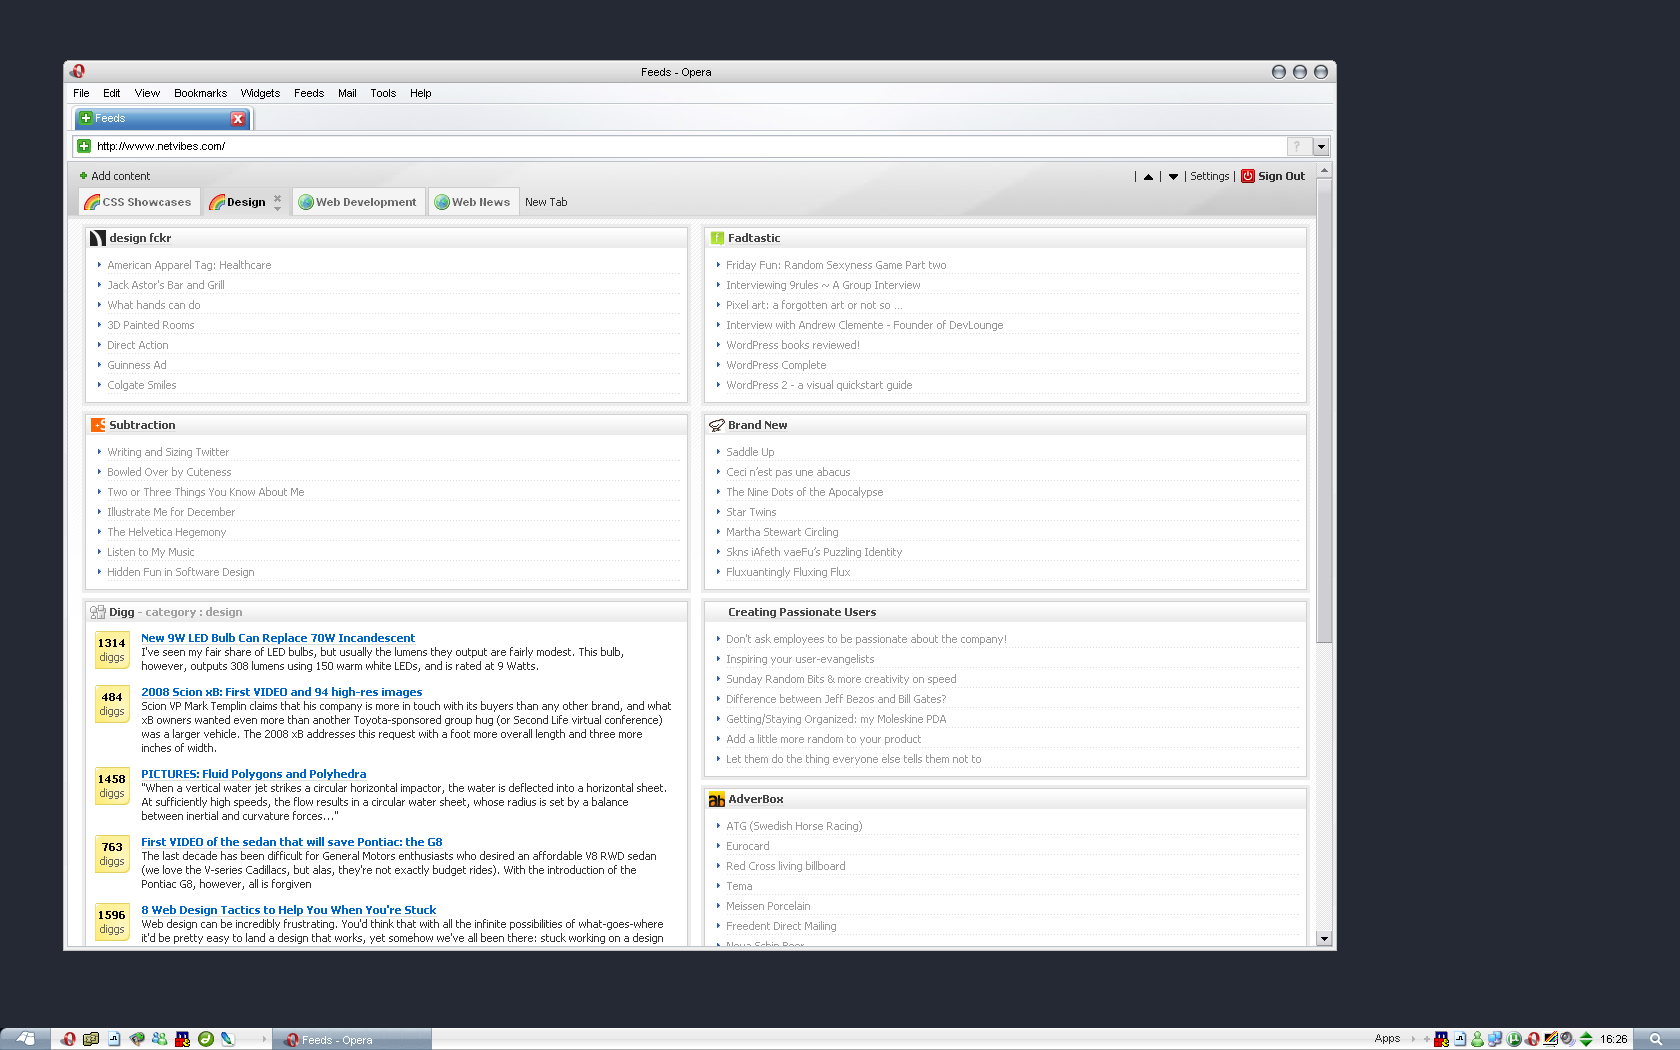Open the address bar dropdown arrow
Viewport: 1680px width, 1050px height.
coord(1321,147)
